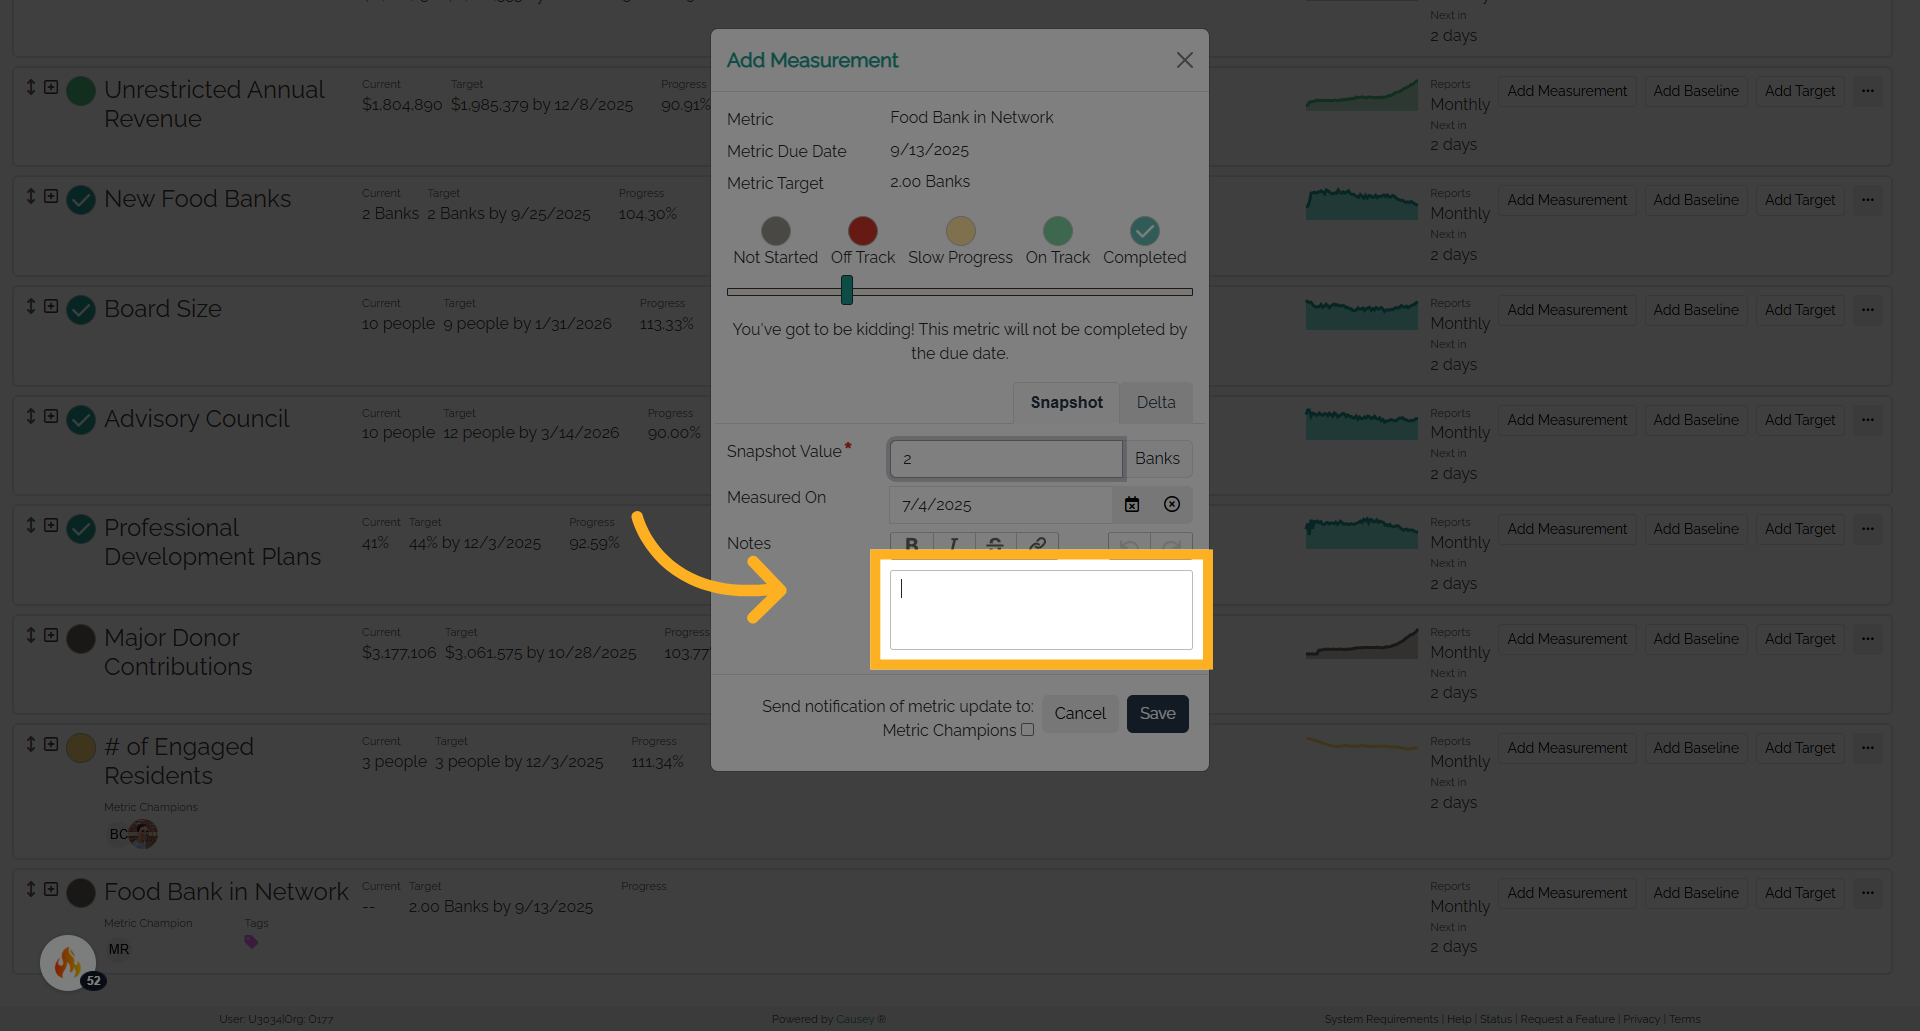Viewport: 1920px width, 1031px height.
Task: Expand the Board Size row
Action: [x=51, y=306]
